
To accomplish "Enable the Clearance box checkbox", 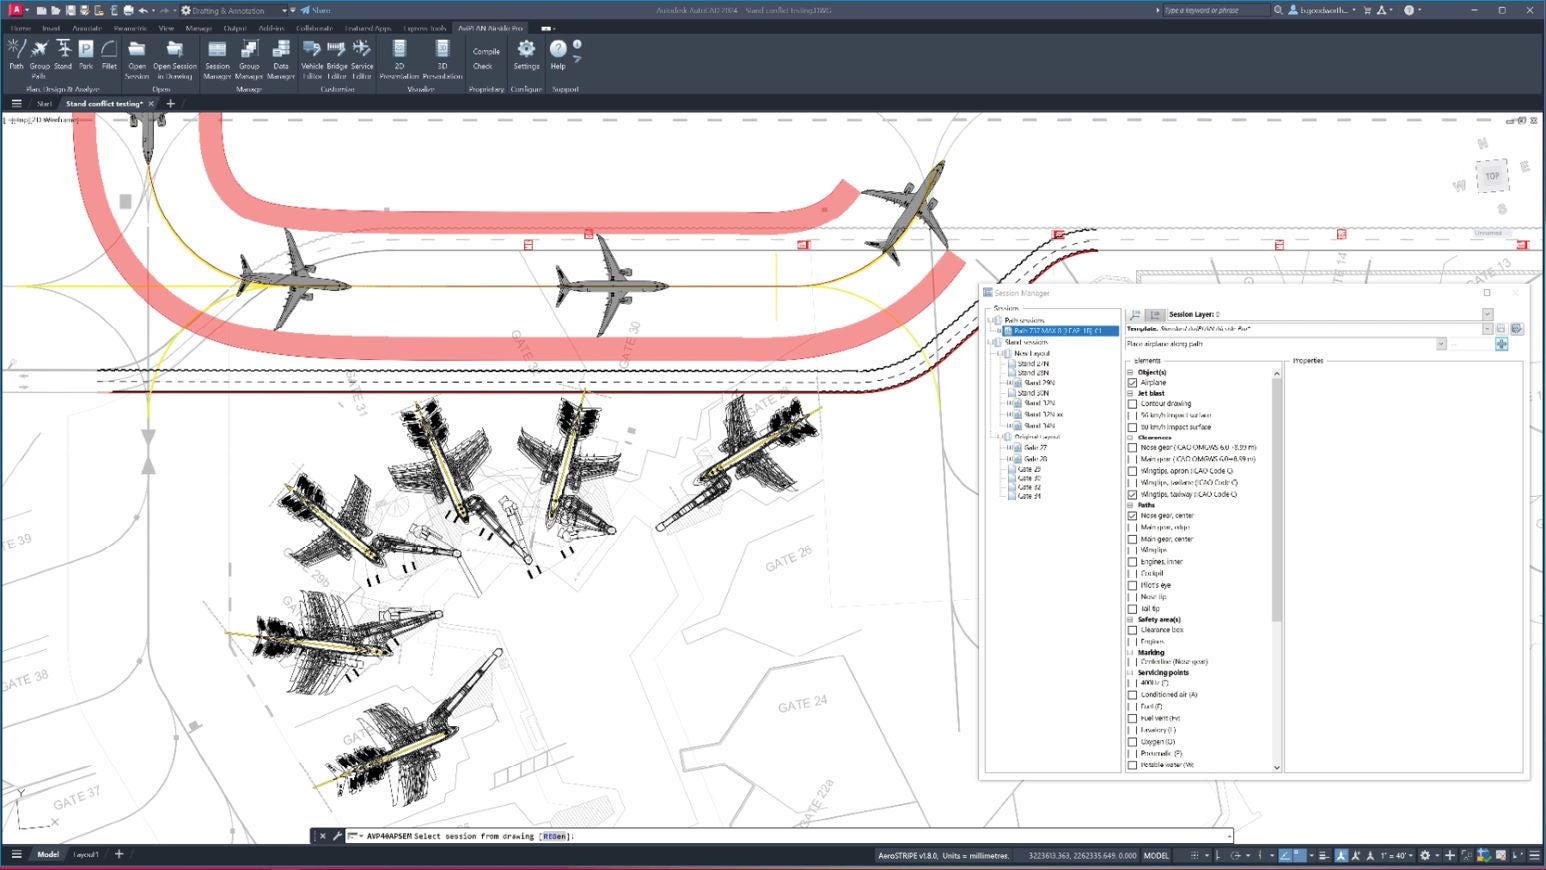I will point(1132,630).
